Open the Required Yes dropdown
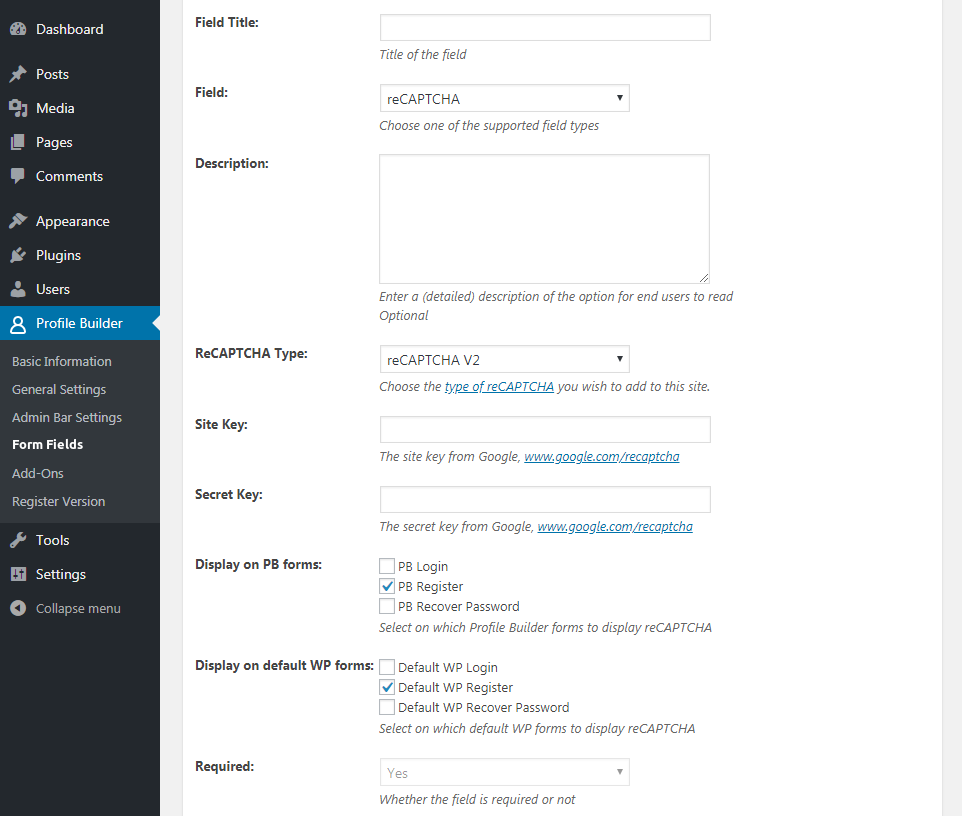The image size is (962, 816). [504, 772]
